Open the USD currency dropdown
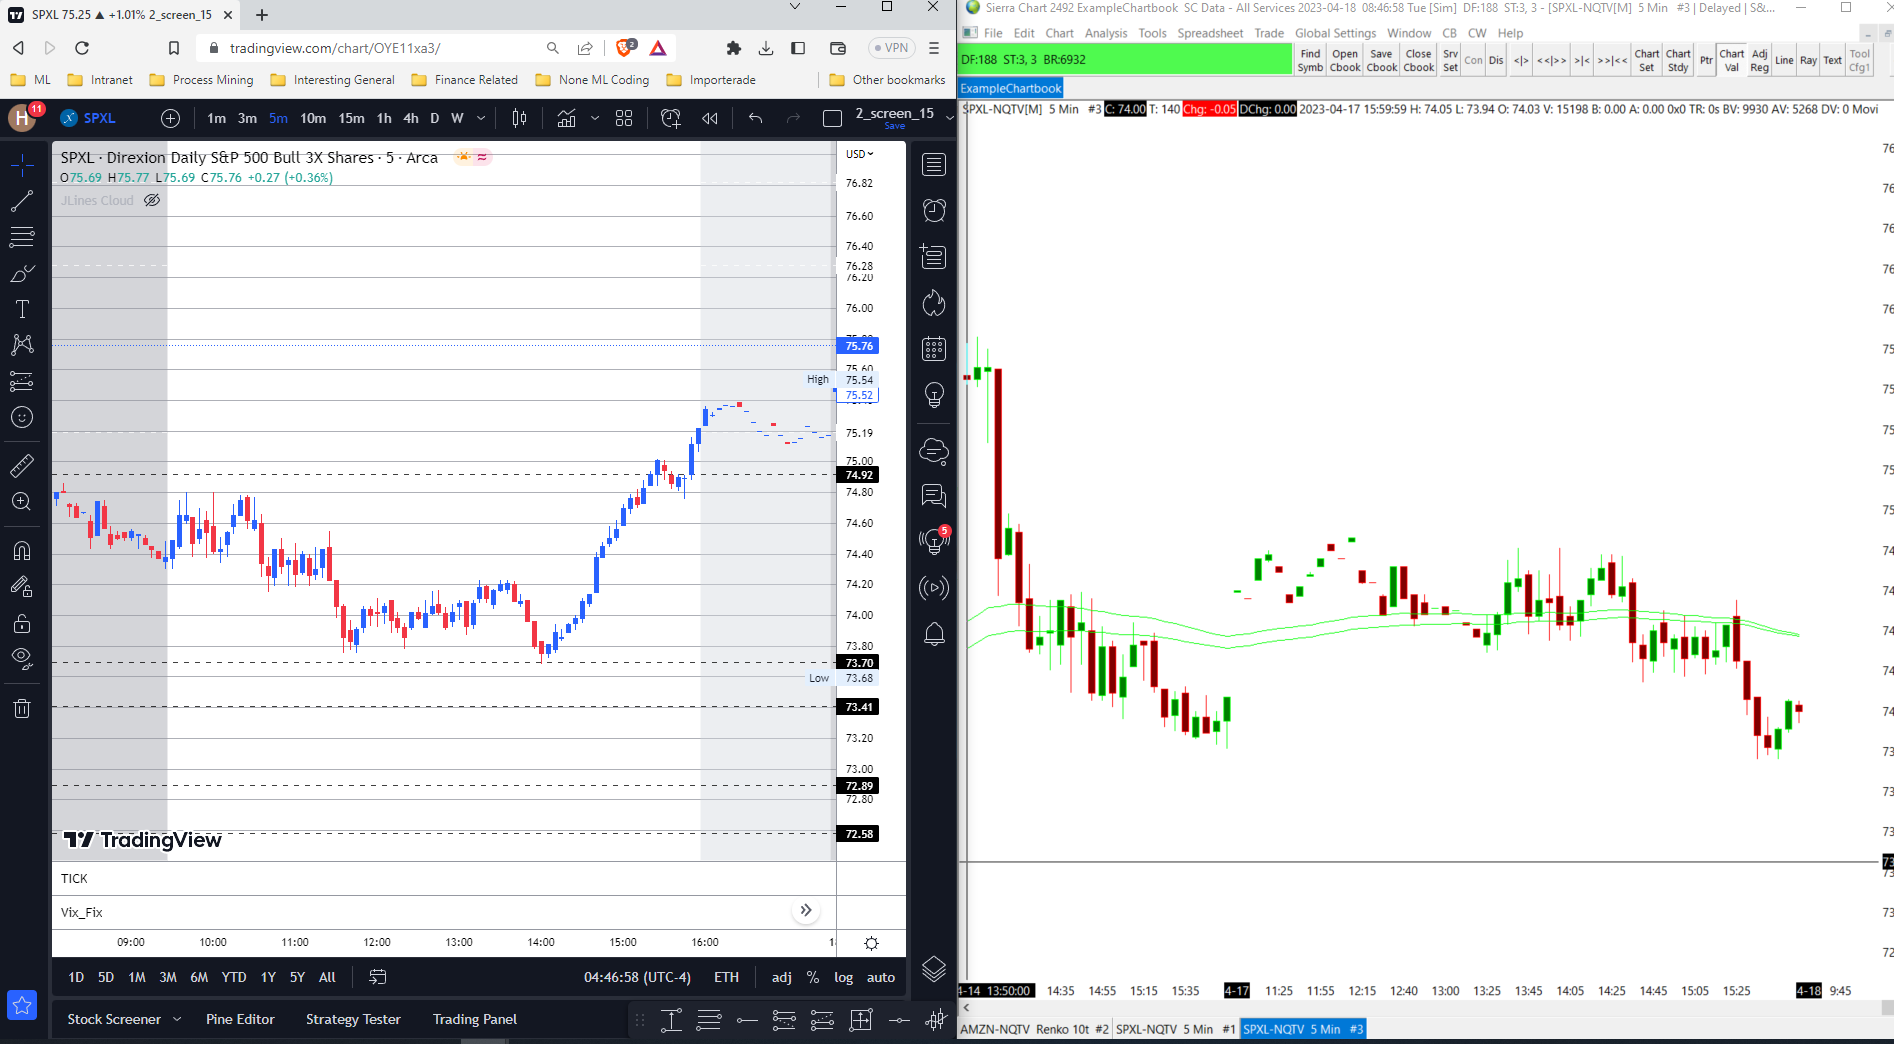The height and width of the screenshot is (1044, 1894). point(859,154)
